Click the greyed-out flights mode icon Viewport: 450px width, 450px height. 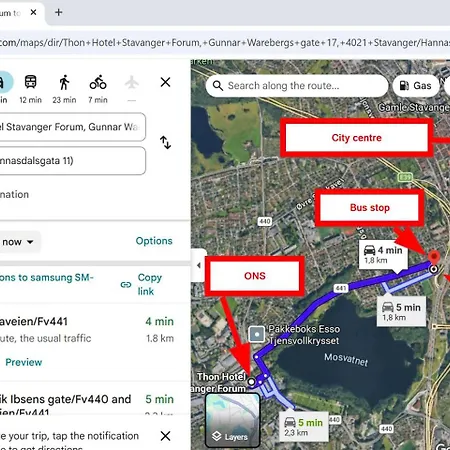click(132, 82)
